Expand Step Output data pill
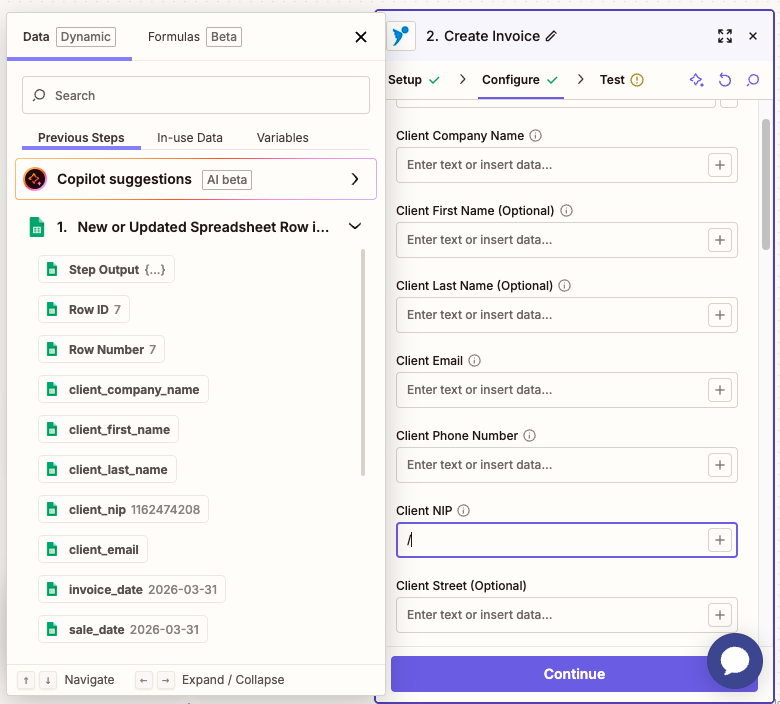Viewport: 780px width, 704px height. point(106,270)
